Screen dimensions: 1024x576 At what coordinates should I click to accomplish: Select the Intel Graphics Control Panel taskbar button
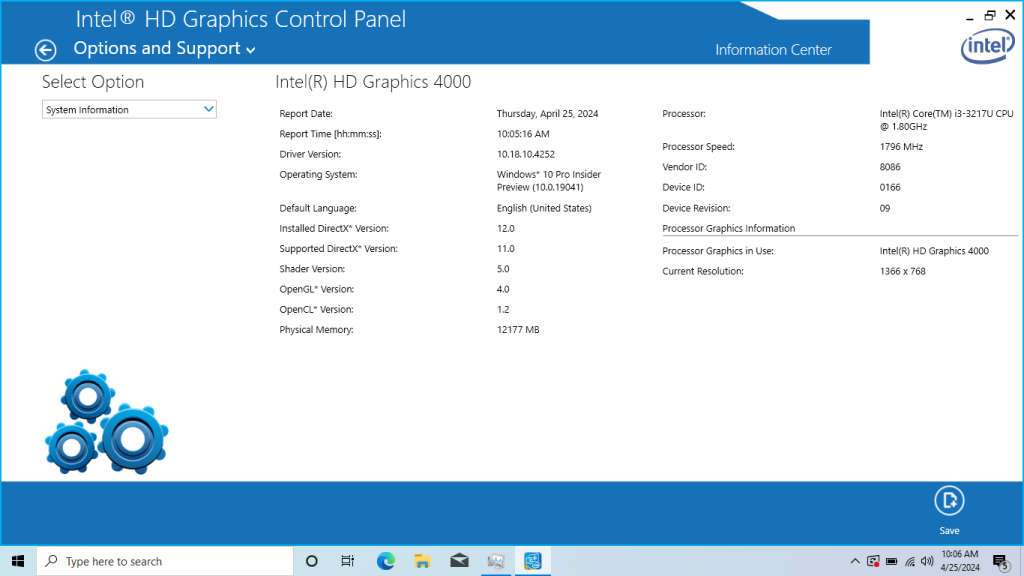coord(532,561)
